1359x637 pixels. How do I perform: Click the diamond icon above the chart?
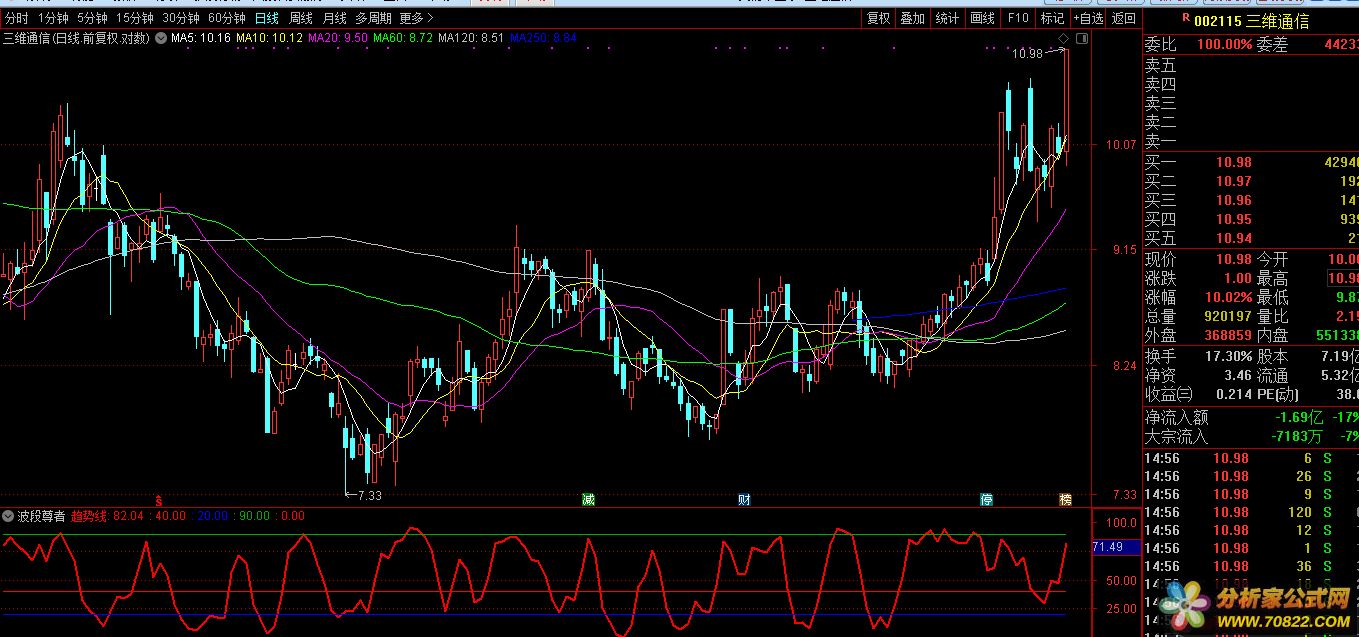pos(1063,39)
